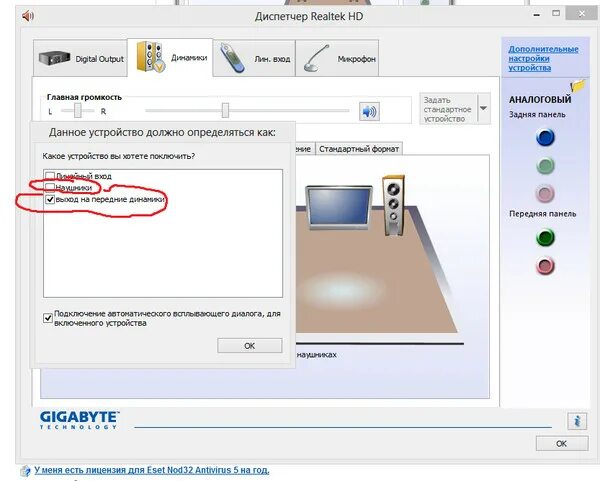The width and height of the screenshot is (600, 481).
Task: Click the Передняя панель label
Action: (542, 214)
